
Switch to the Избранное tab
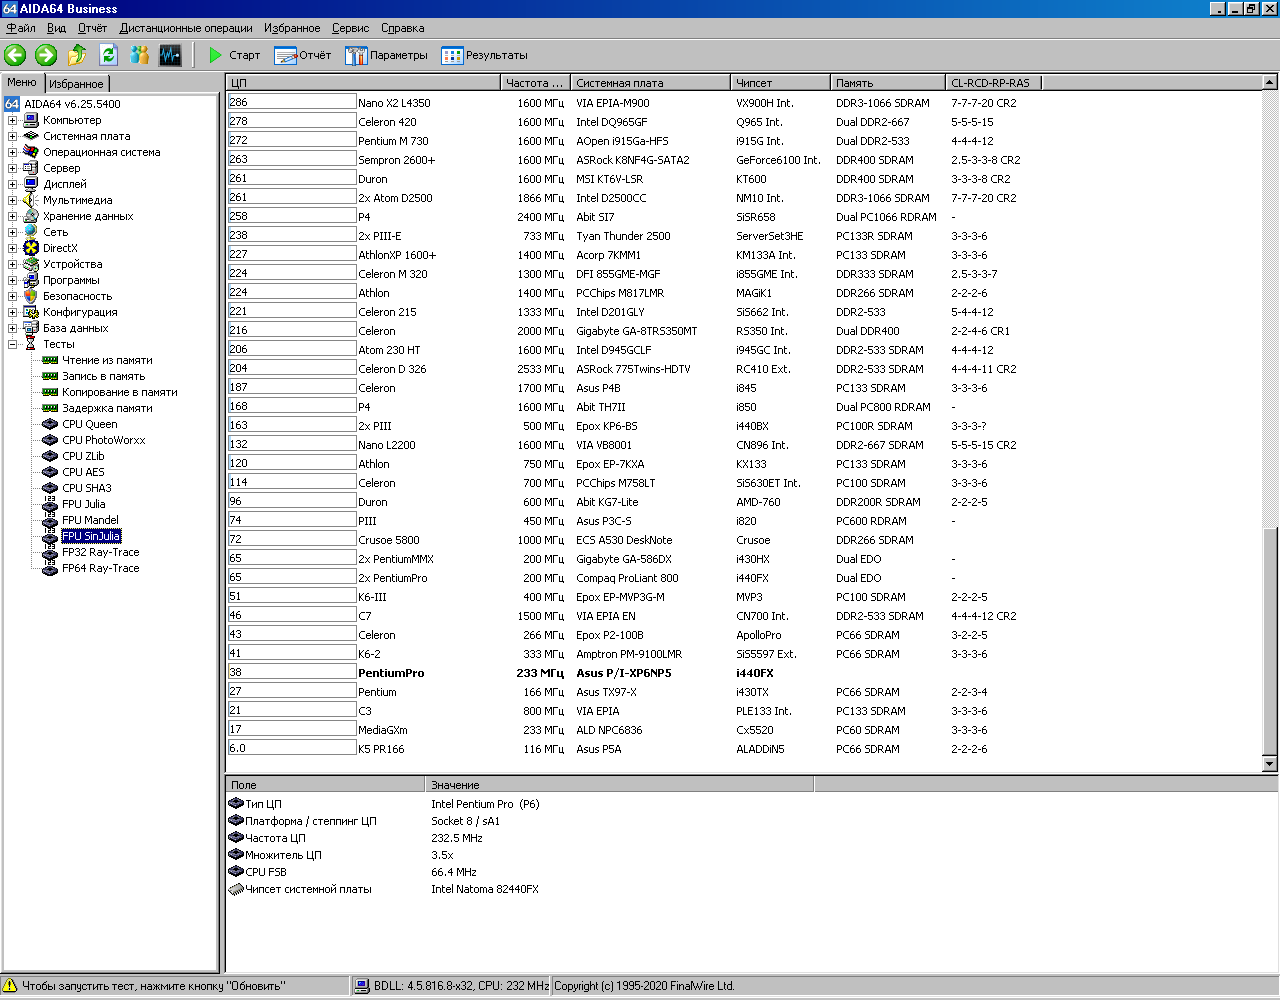pos(76,84)
